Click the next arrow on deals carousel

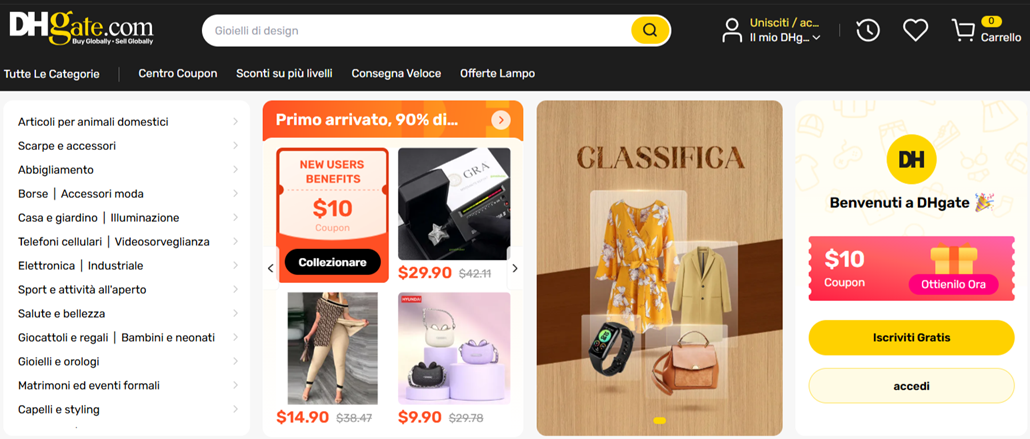(515, 268)
